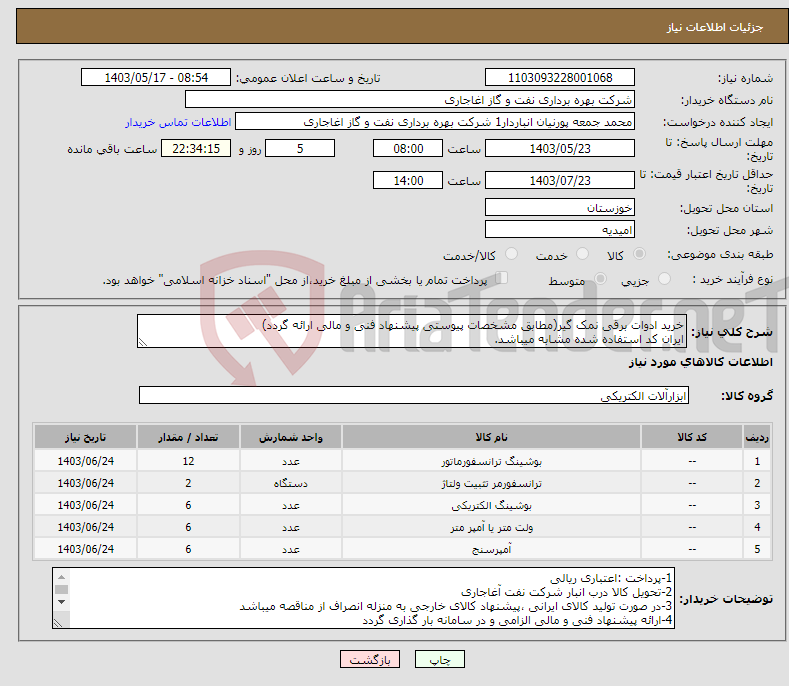789x686 pixels.
Task: Click the remaining days field showing 5
Action: (x=300, y=148)
